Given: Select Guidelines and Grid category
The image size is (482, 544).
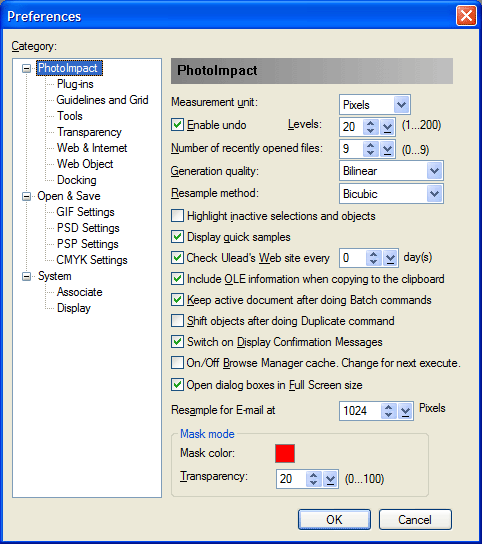Looking at the screenshot, I should pyautogui.click(x=102, y=100).
